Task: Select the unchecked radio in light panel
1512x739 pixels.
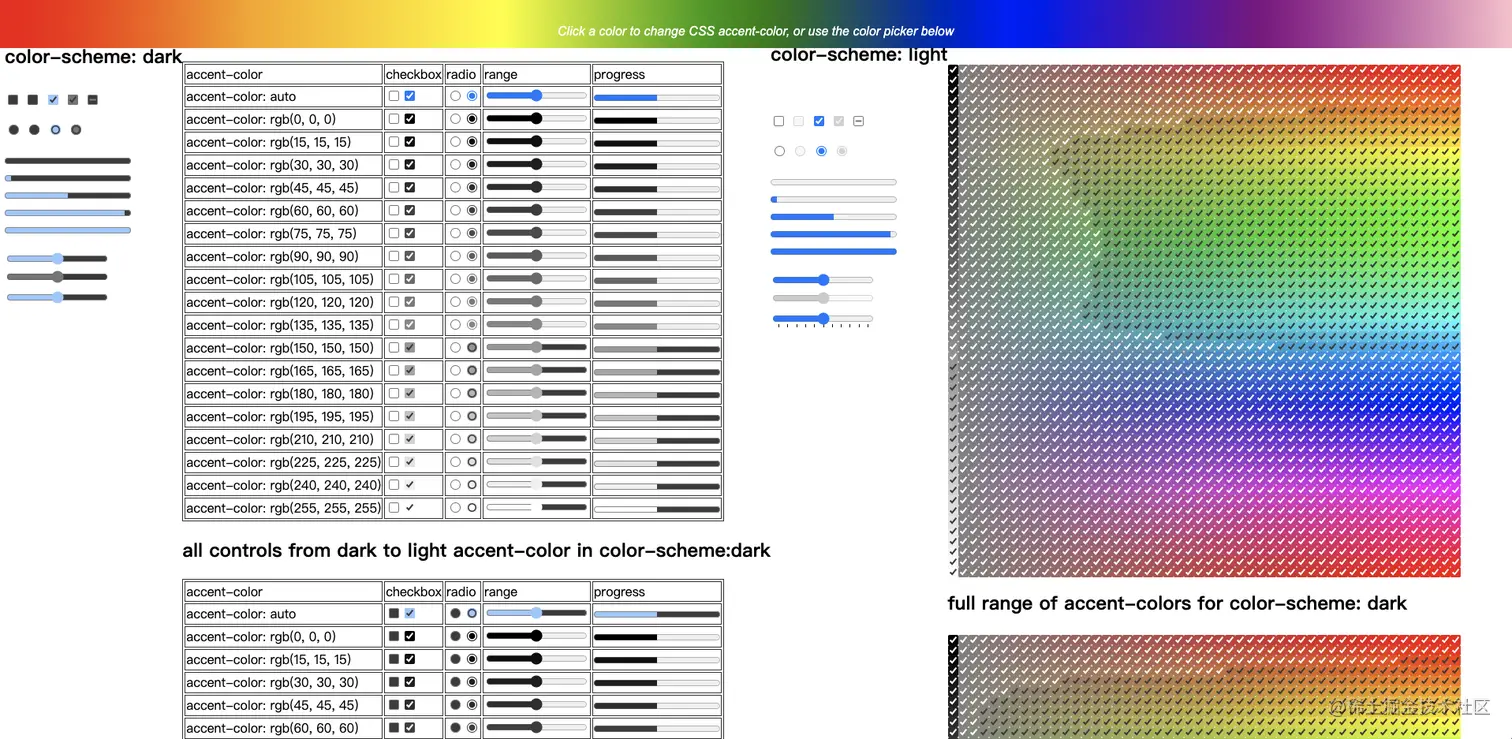Action: [780, 151]
